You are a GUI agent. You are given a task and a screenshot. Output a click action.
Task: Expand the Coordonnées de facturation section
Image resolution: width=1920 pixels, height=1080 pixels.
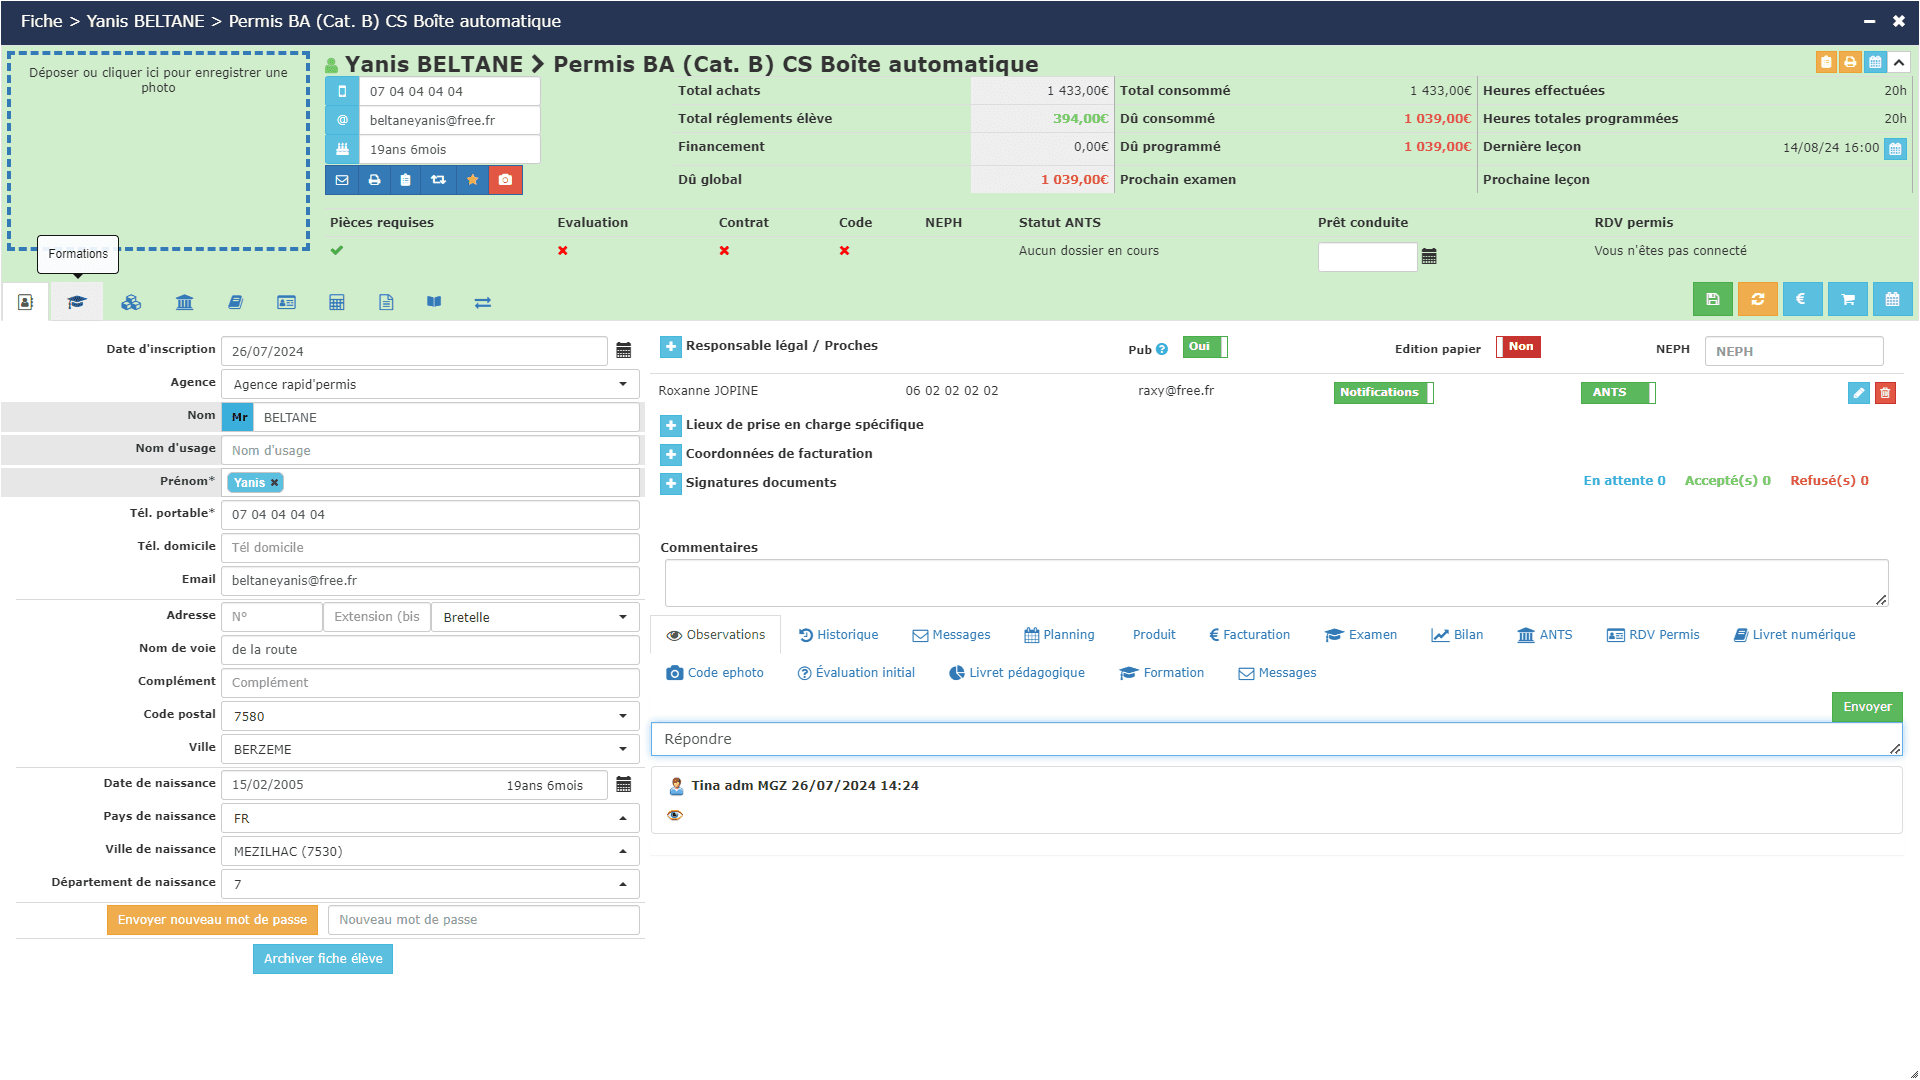click(x=671, y=454)
